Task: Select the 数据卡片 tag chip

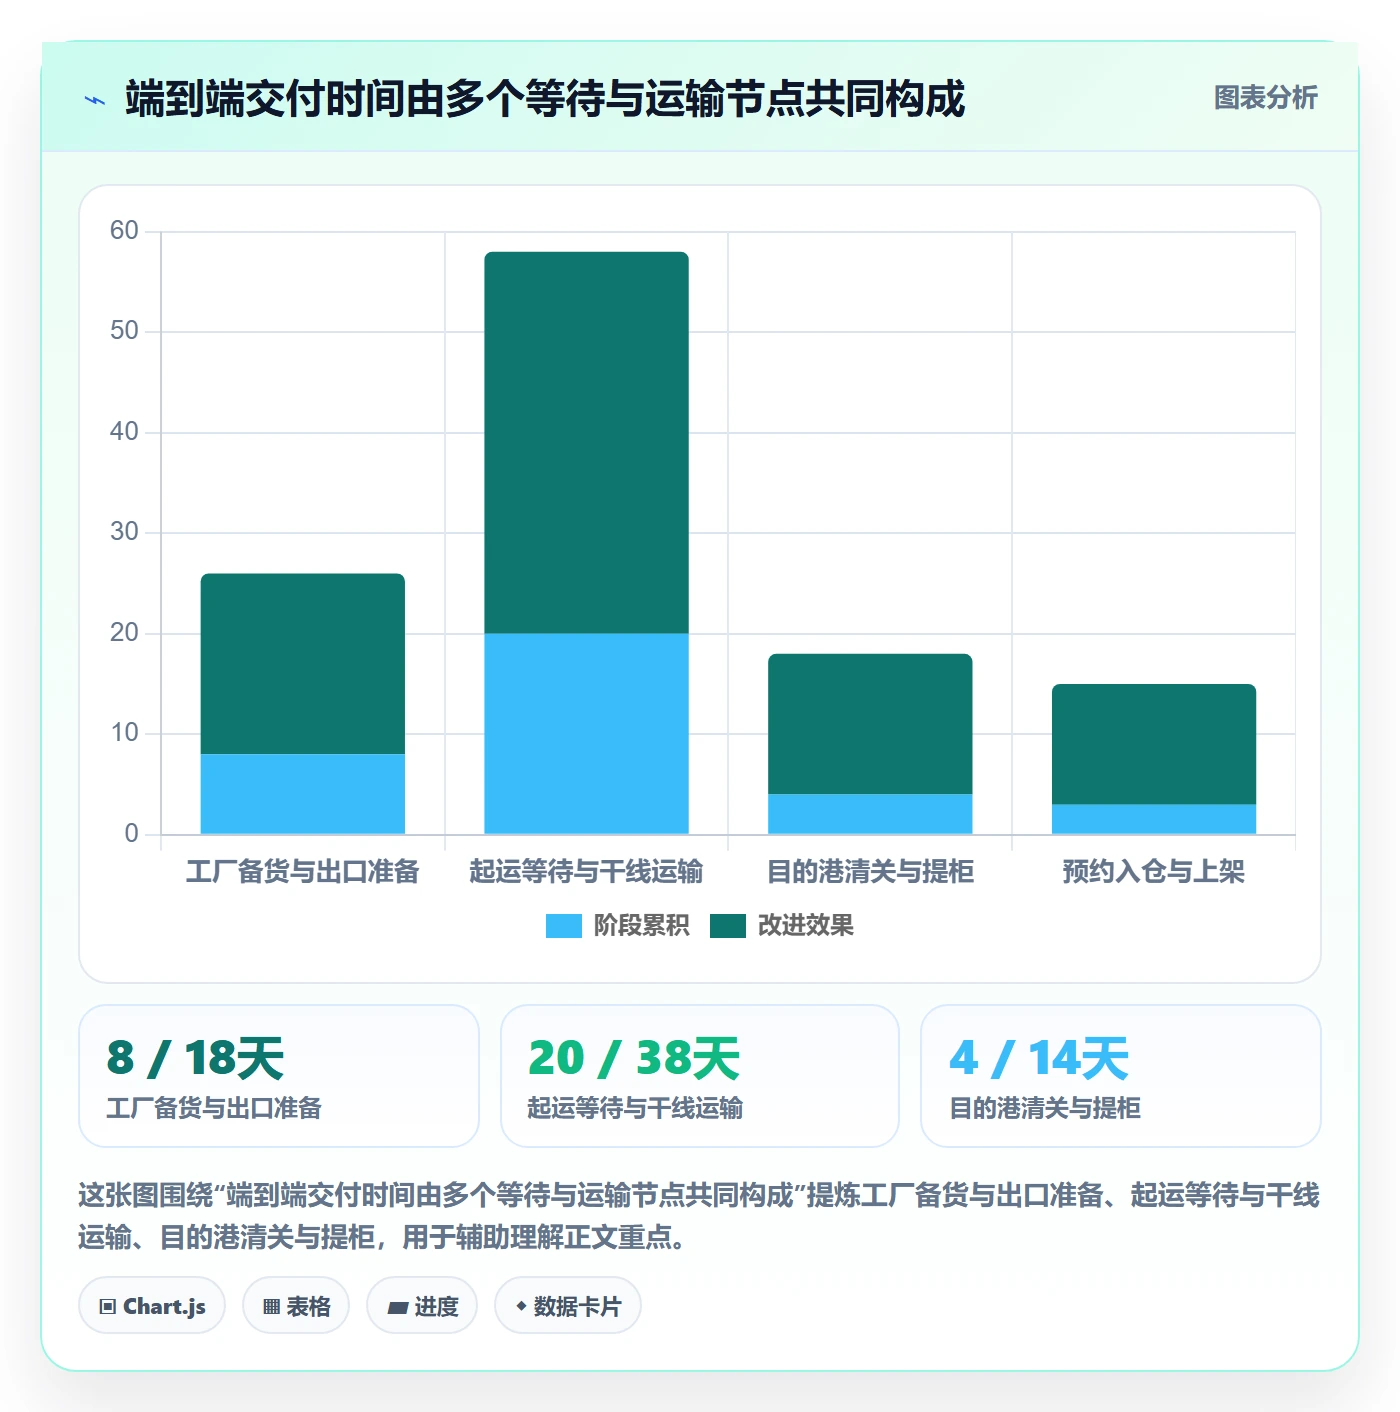Action: point(568,1306)
